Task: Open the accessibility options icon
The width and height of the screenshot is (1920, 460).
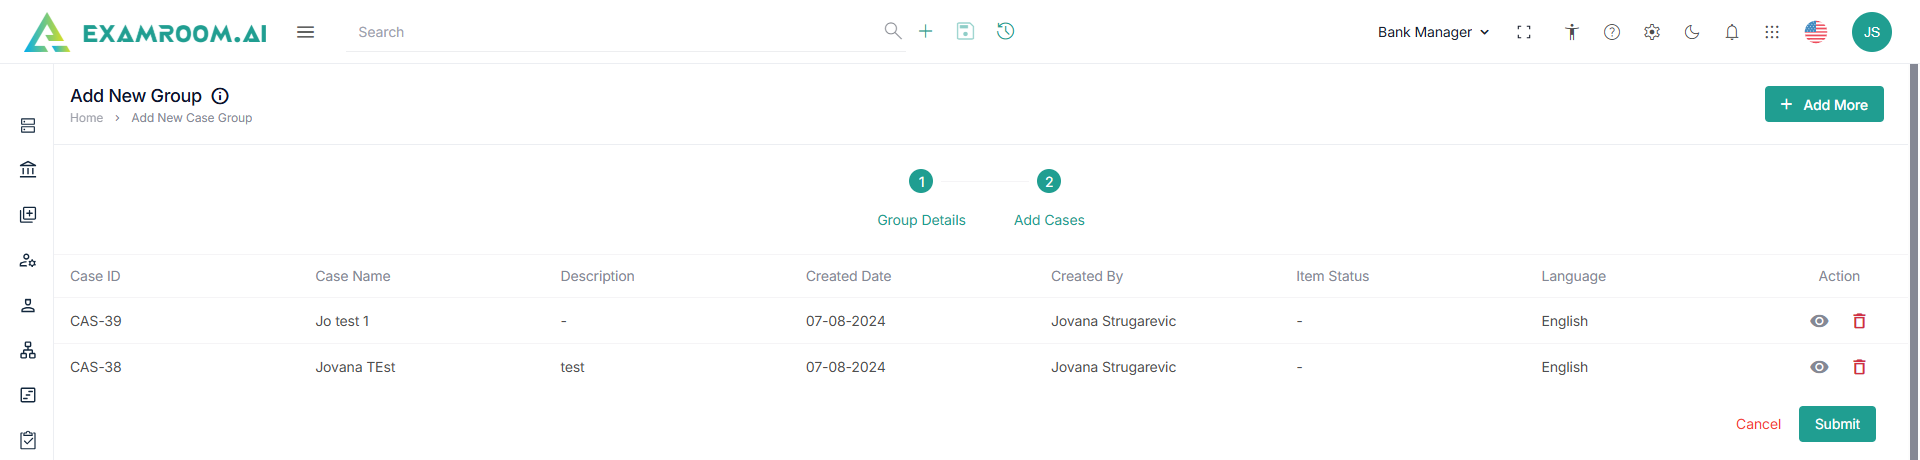Action: (1572, 32)
